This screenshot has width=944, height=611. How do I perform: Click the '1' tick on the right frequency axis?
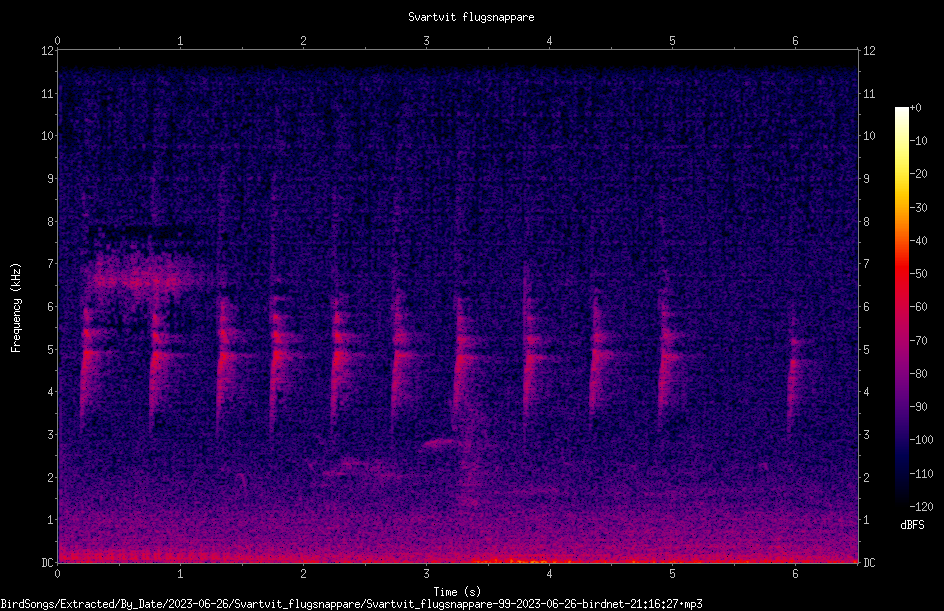click(x=866, y=520)
